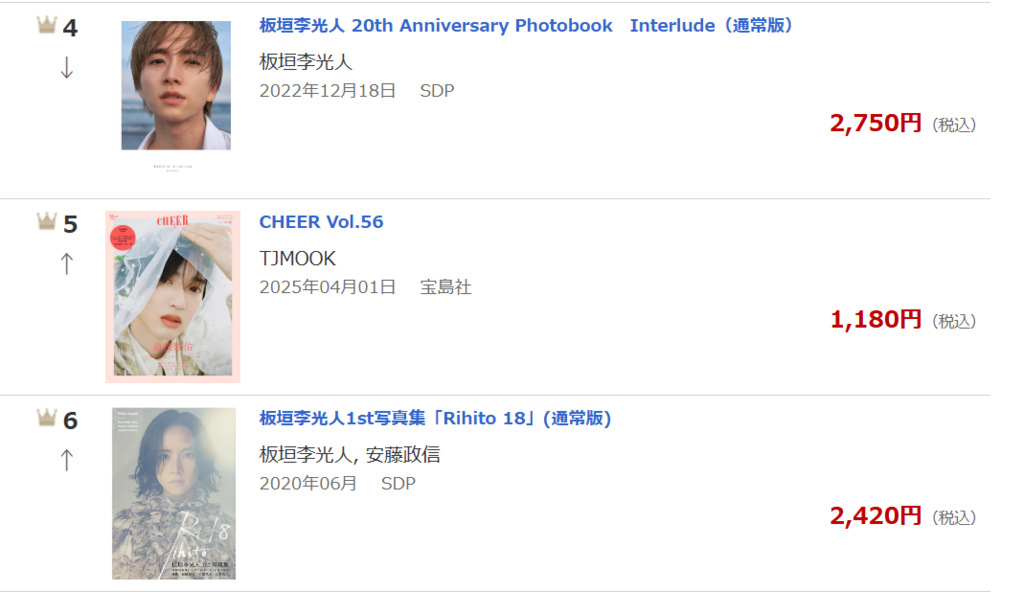Click the crown icon beside rank 6

coord(46,417)
